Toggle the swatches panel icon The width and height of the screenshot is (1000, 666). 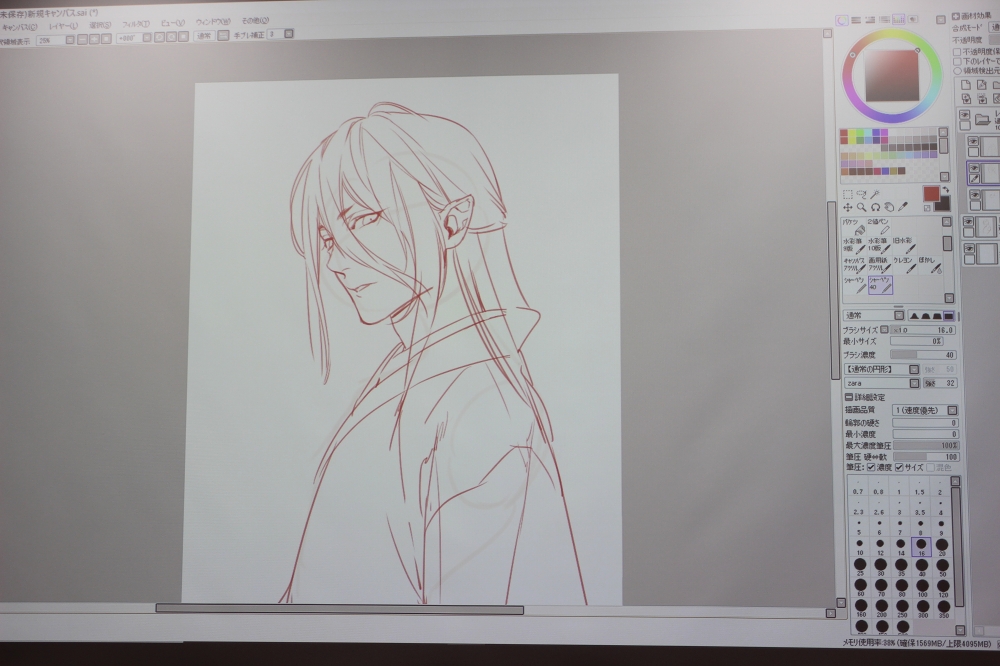899,20
